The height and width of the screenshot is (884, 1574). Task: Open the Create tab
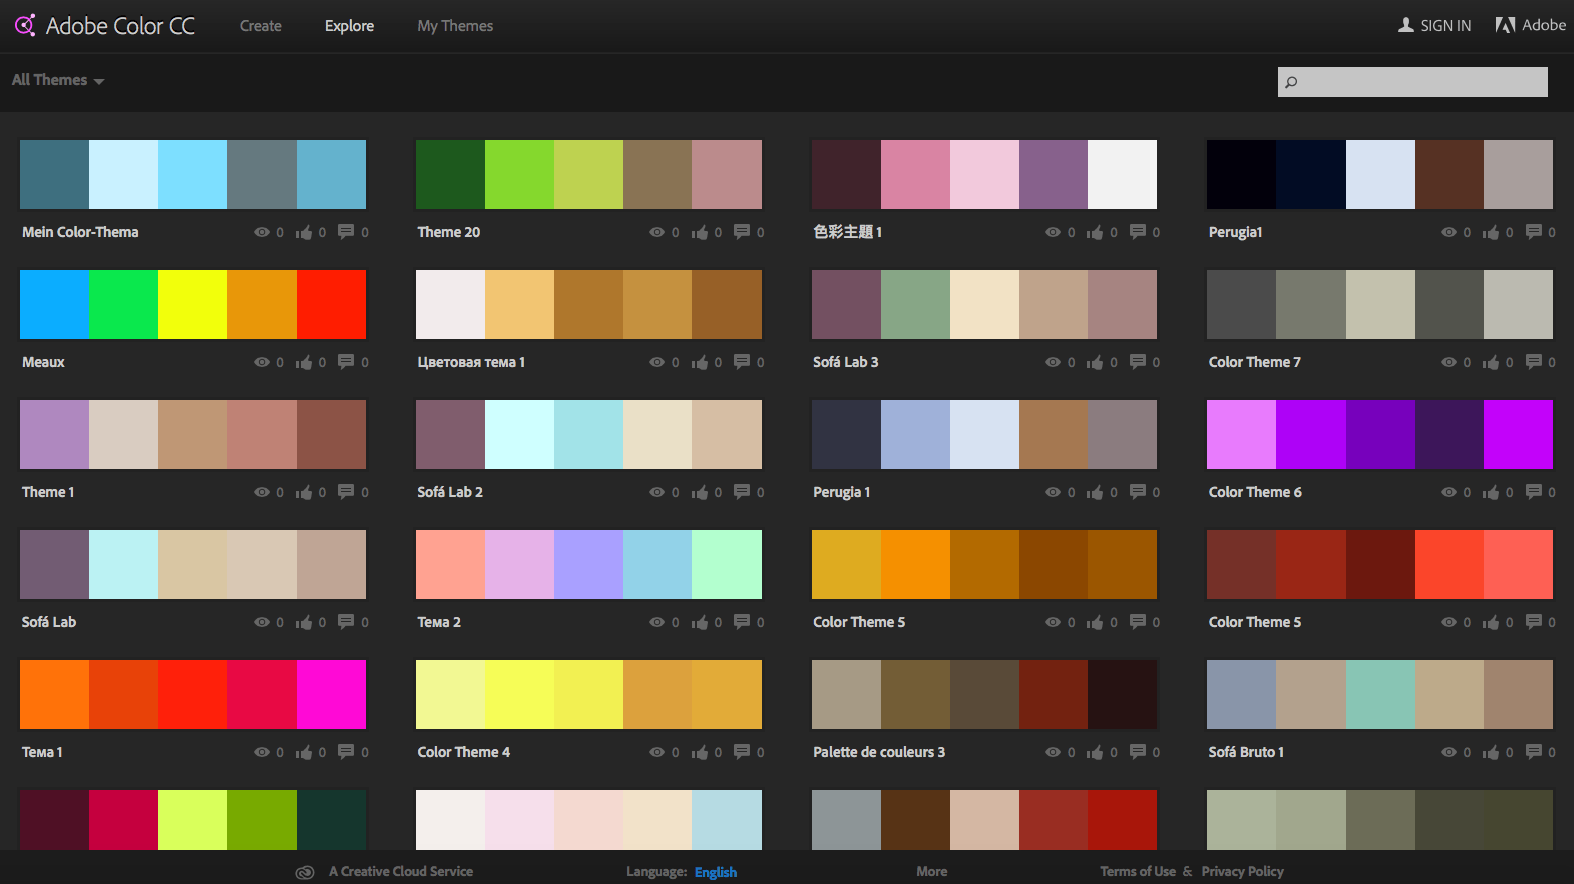point(261,26)
